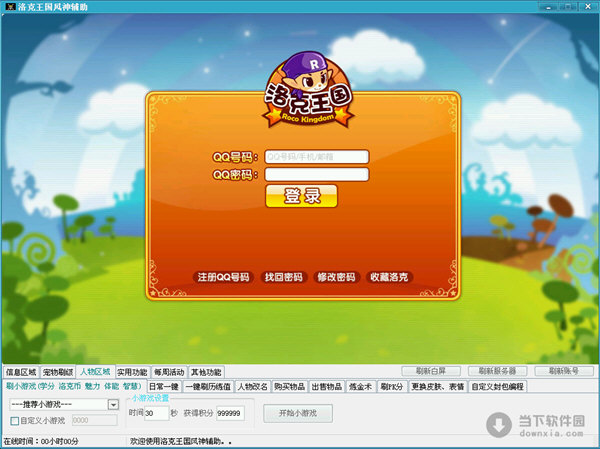600x449 pixels.
Task: Click the 刷新账号 button
Action: click(x=564, y=371)
